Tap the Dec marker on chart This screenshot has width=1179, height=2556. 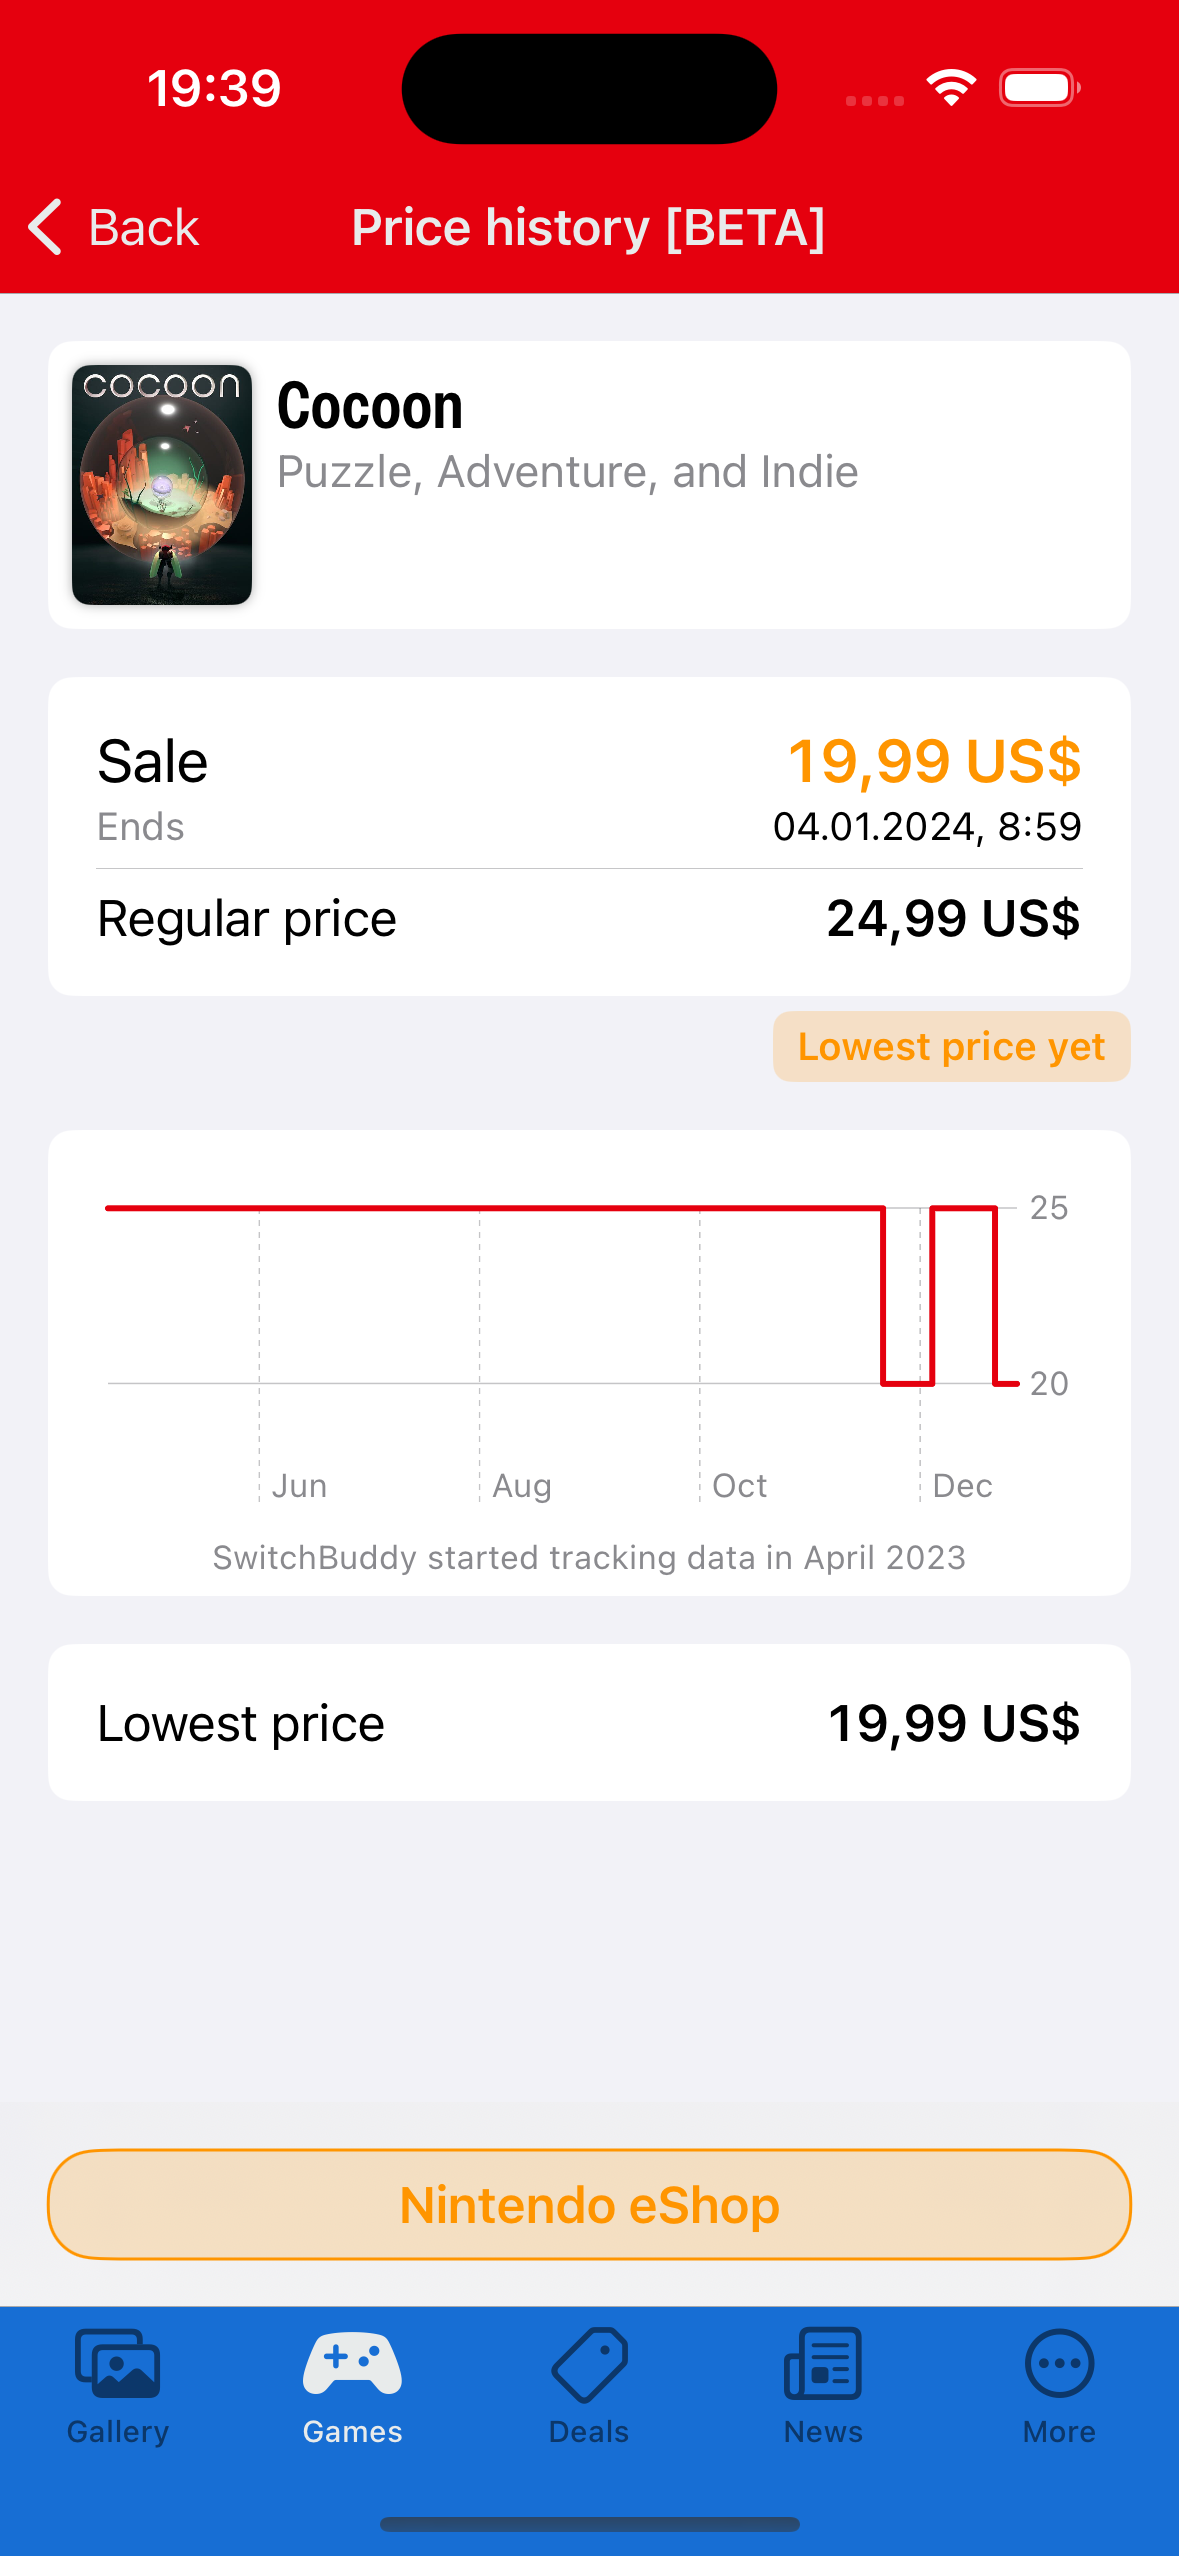[961, 1485]
